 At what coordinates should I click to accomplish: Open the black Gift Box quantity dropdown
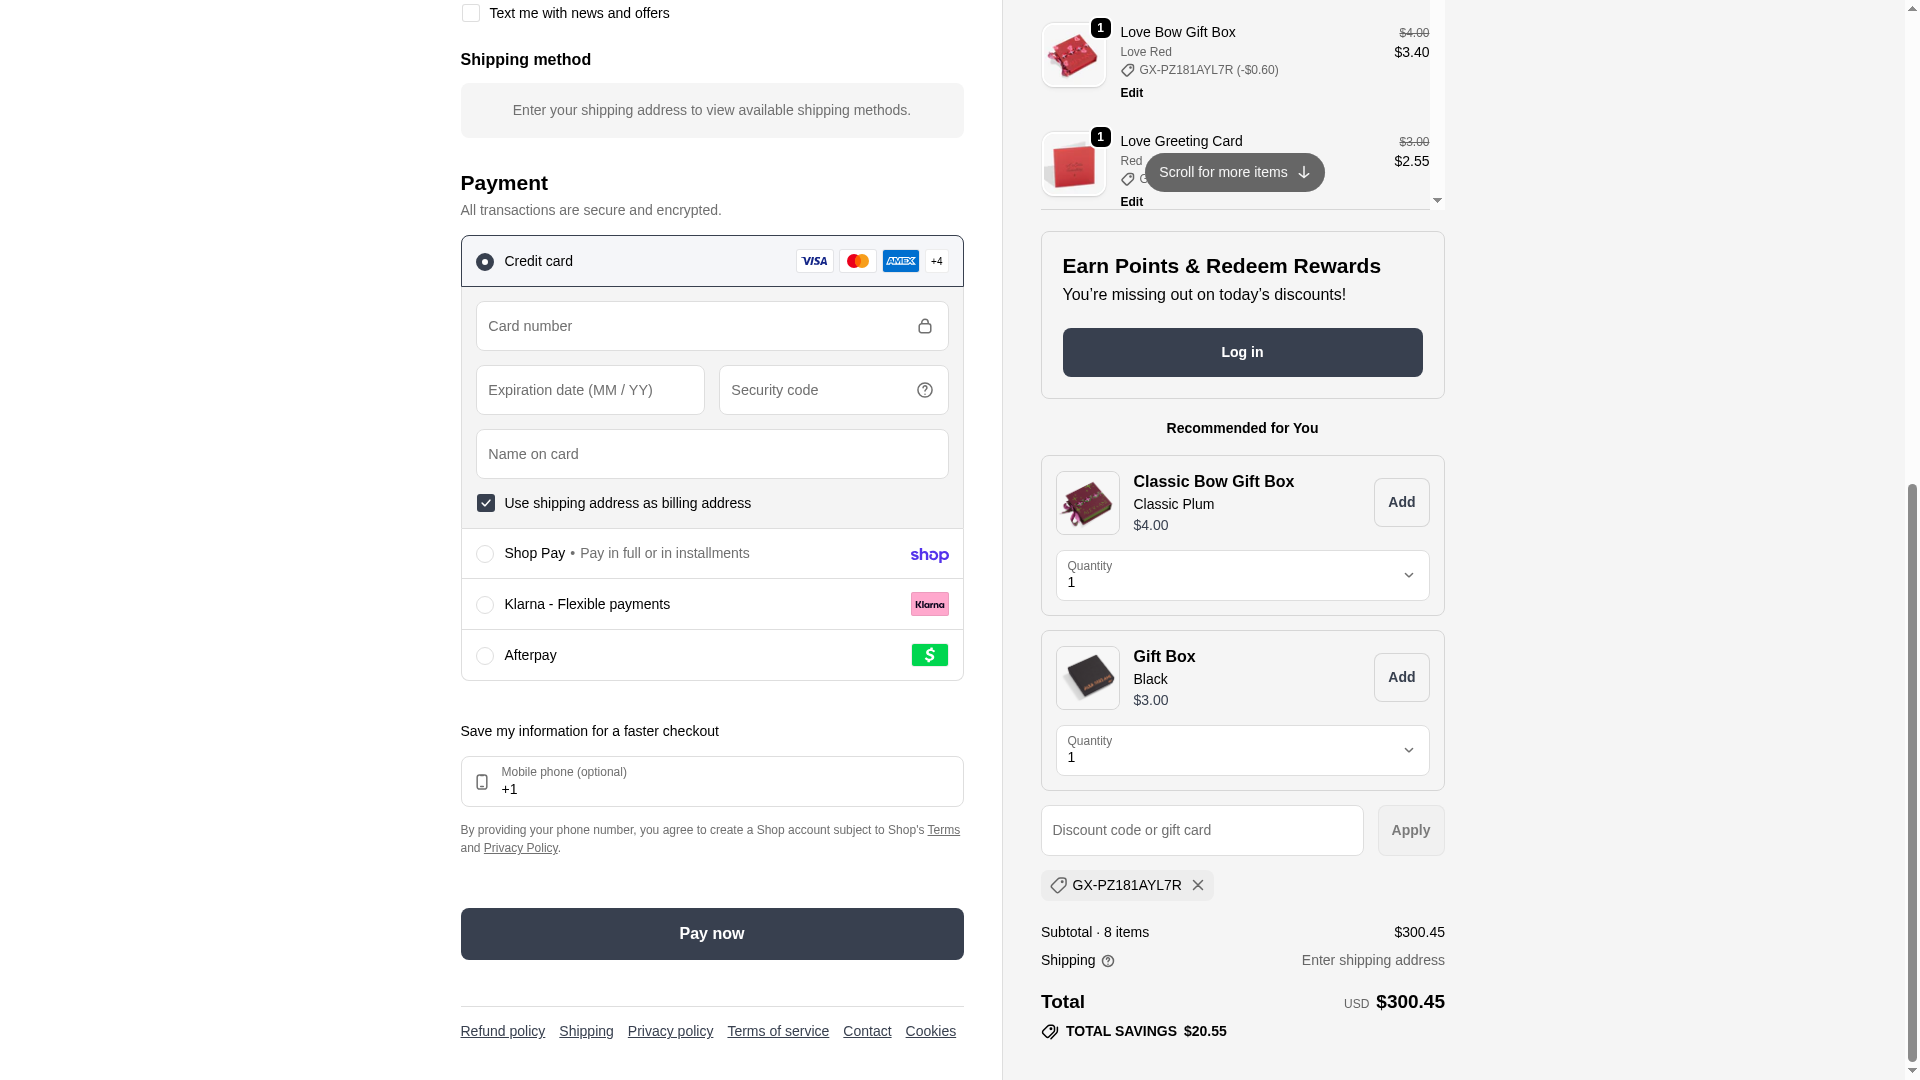1242,750
